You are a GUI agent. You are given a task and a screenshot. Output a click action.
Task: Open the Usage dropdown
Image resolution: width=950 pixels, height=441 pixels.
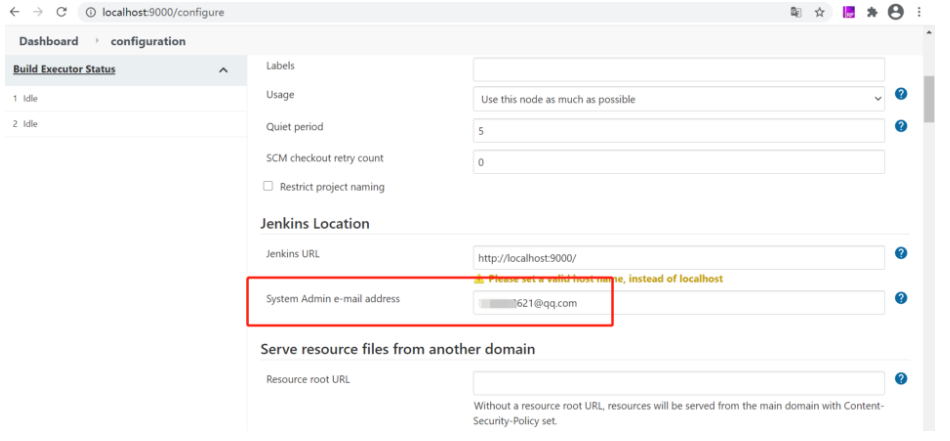click(679, 99)
